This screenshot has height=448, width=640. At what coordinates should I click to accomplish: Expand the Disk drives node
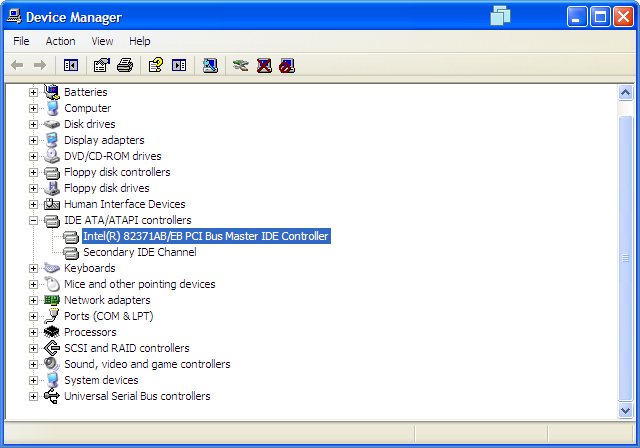[33, 124]
